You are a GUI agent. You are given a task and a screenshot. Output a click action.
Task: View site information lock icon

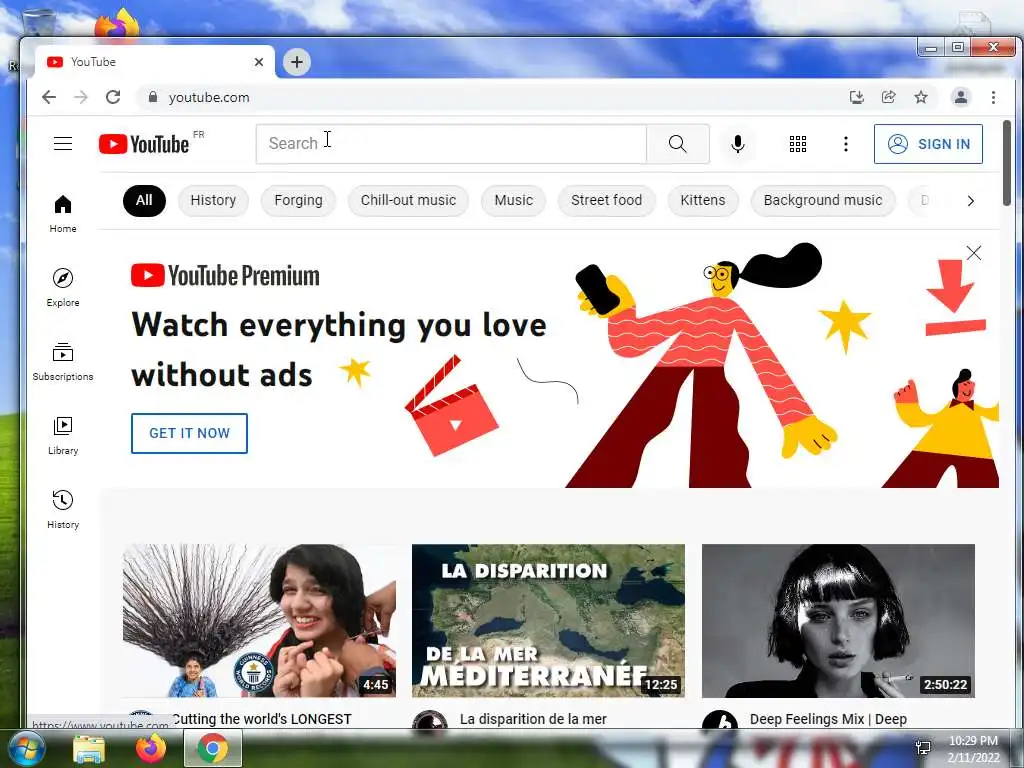(x=153, y=97)
